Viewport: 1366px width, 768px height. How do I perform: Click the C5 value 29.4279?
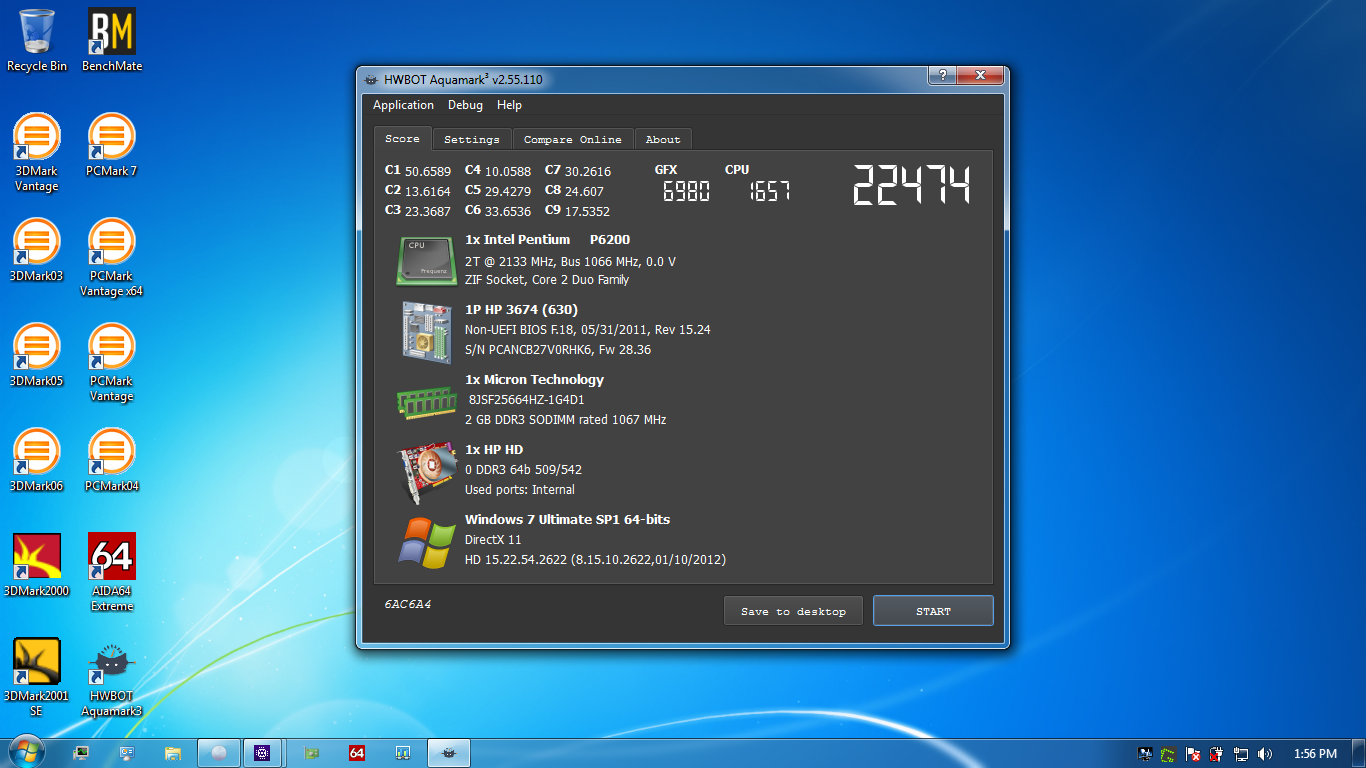click(508, 191)
